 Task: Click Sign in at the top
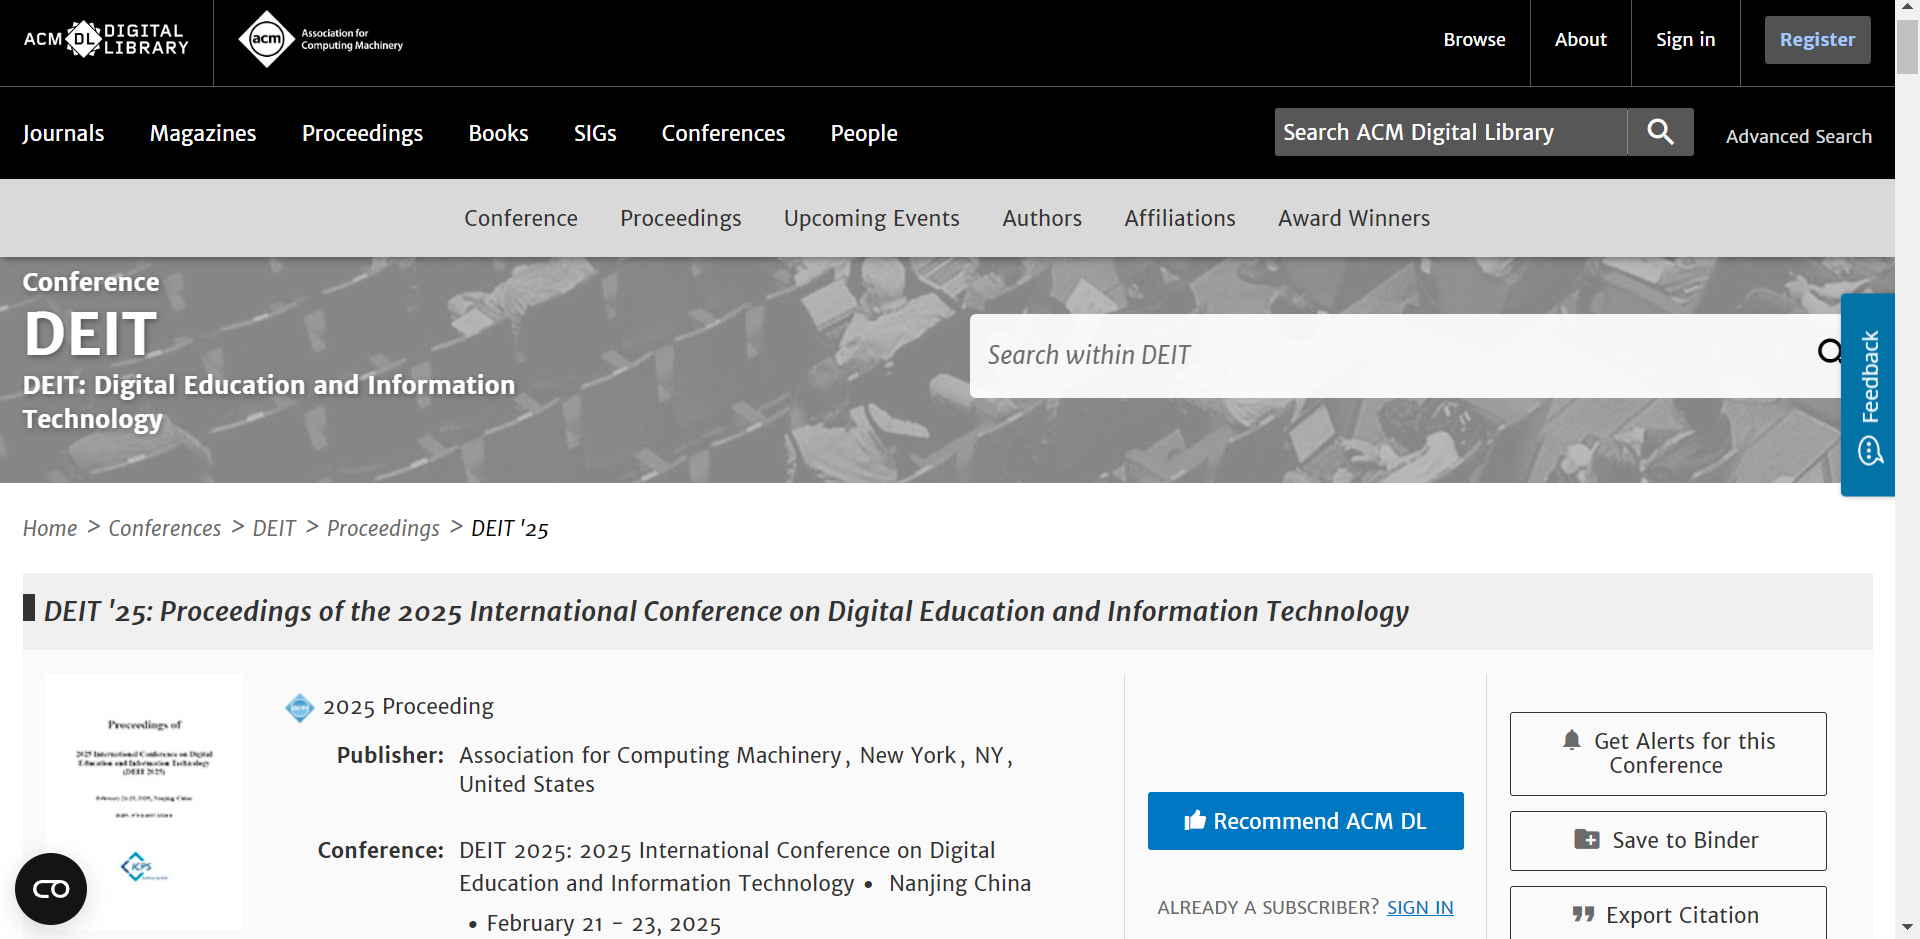[1686, 40]
